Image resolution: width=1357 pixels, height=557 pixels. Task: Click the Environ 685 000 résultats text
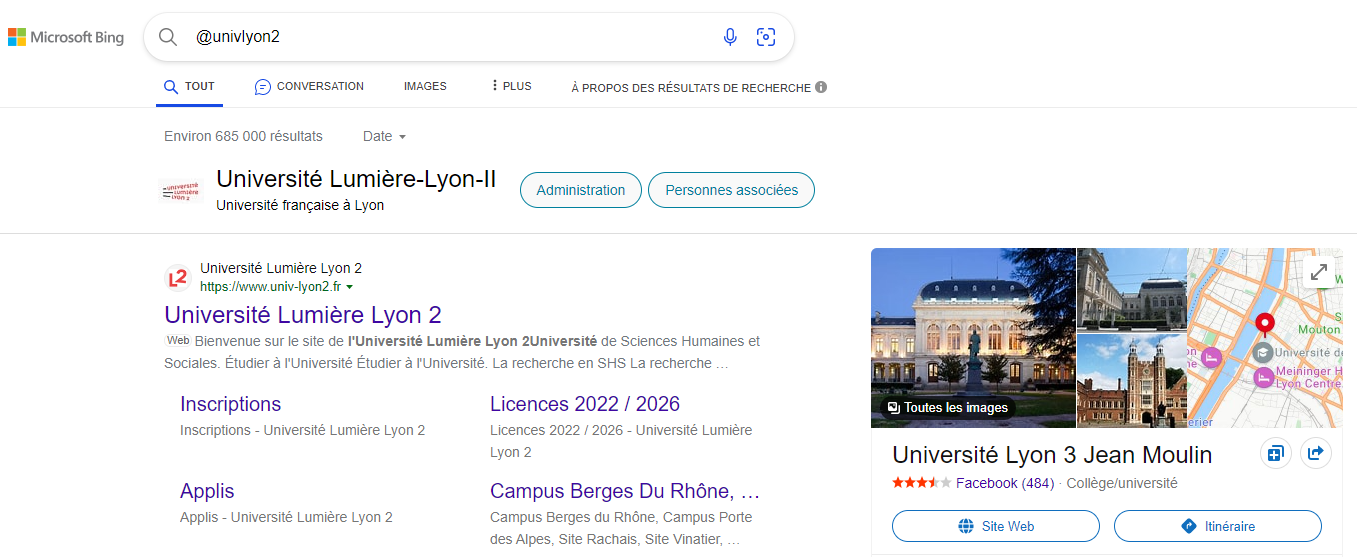(243, 136)
